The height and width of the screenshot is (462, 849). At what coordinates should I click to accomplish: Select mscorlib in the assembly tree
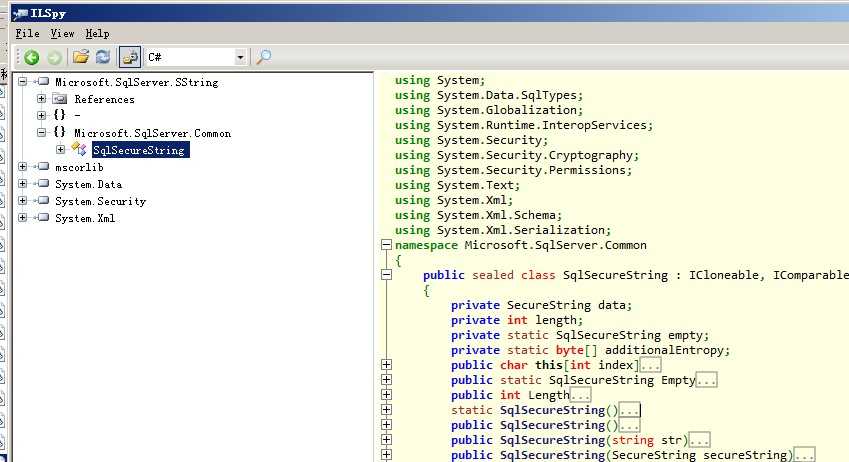point(79,167)
